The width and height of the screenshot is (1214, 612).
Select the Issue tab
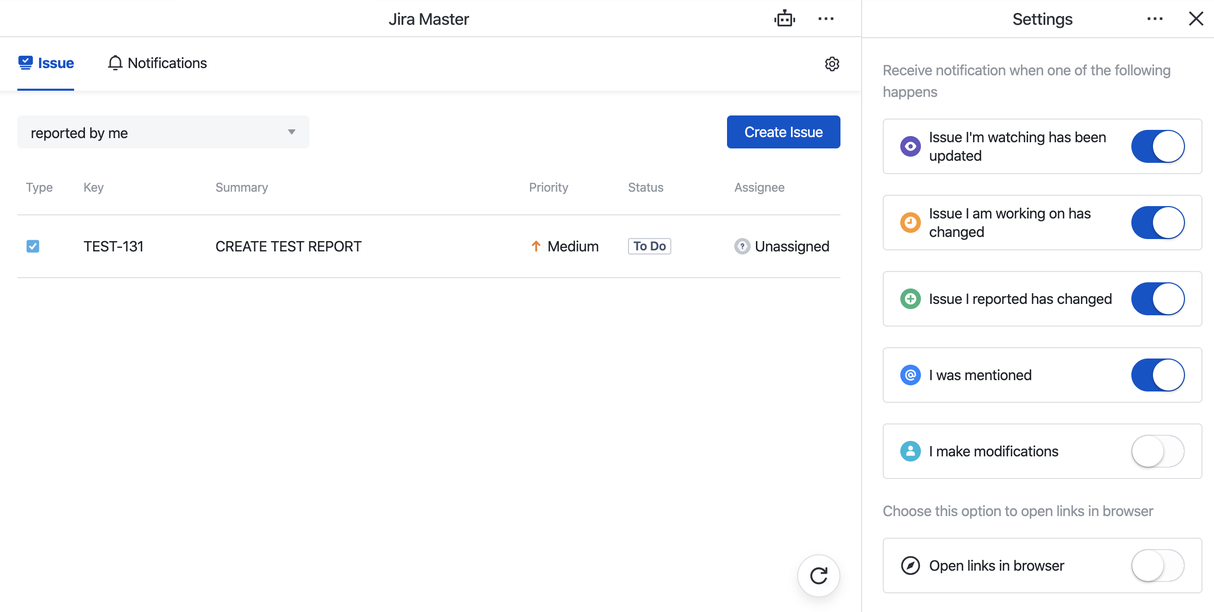(45, 63)
